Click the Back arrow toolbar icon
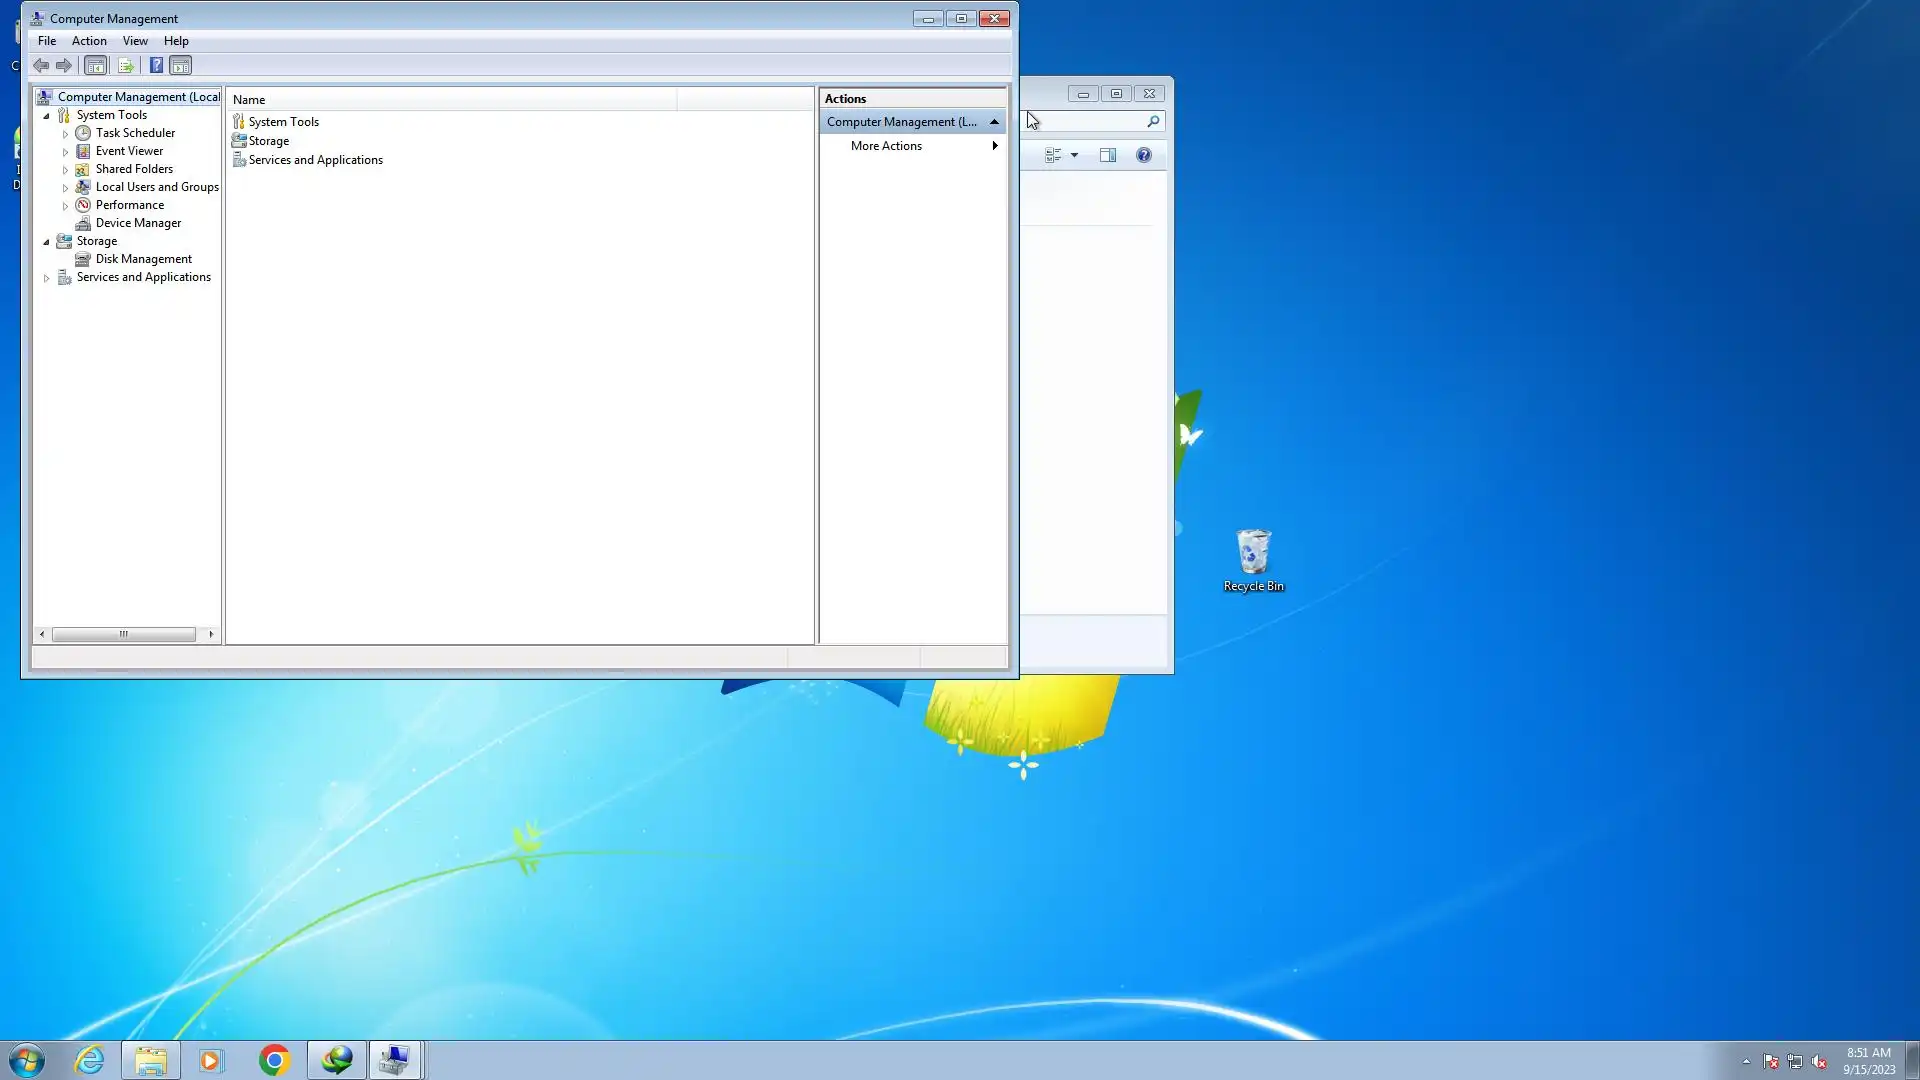The image size is (1920, 1080). click(41, 66)
